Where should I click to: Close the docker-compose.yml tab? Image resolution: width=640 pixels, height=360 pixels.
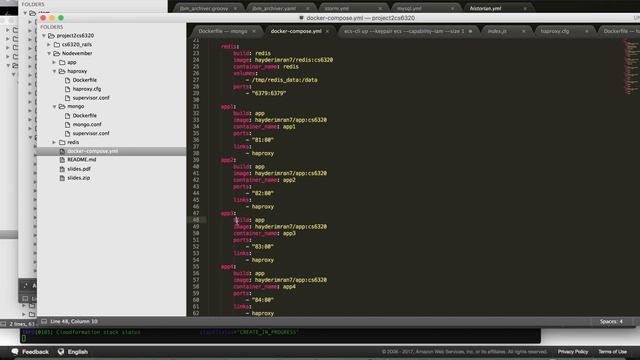(x=327, y=31)
